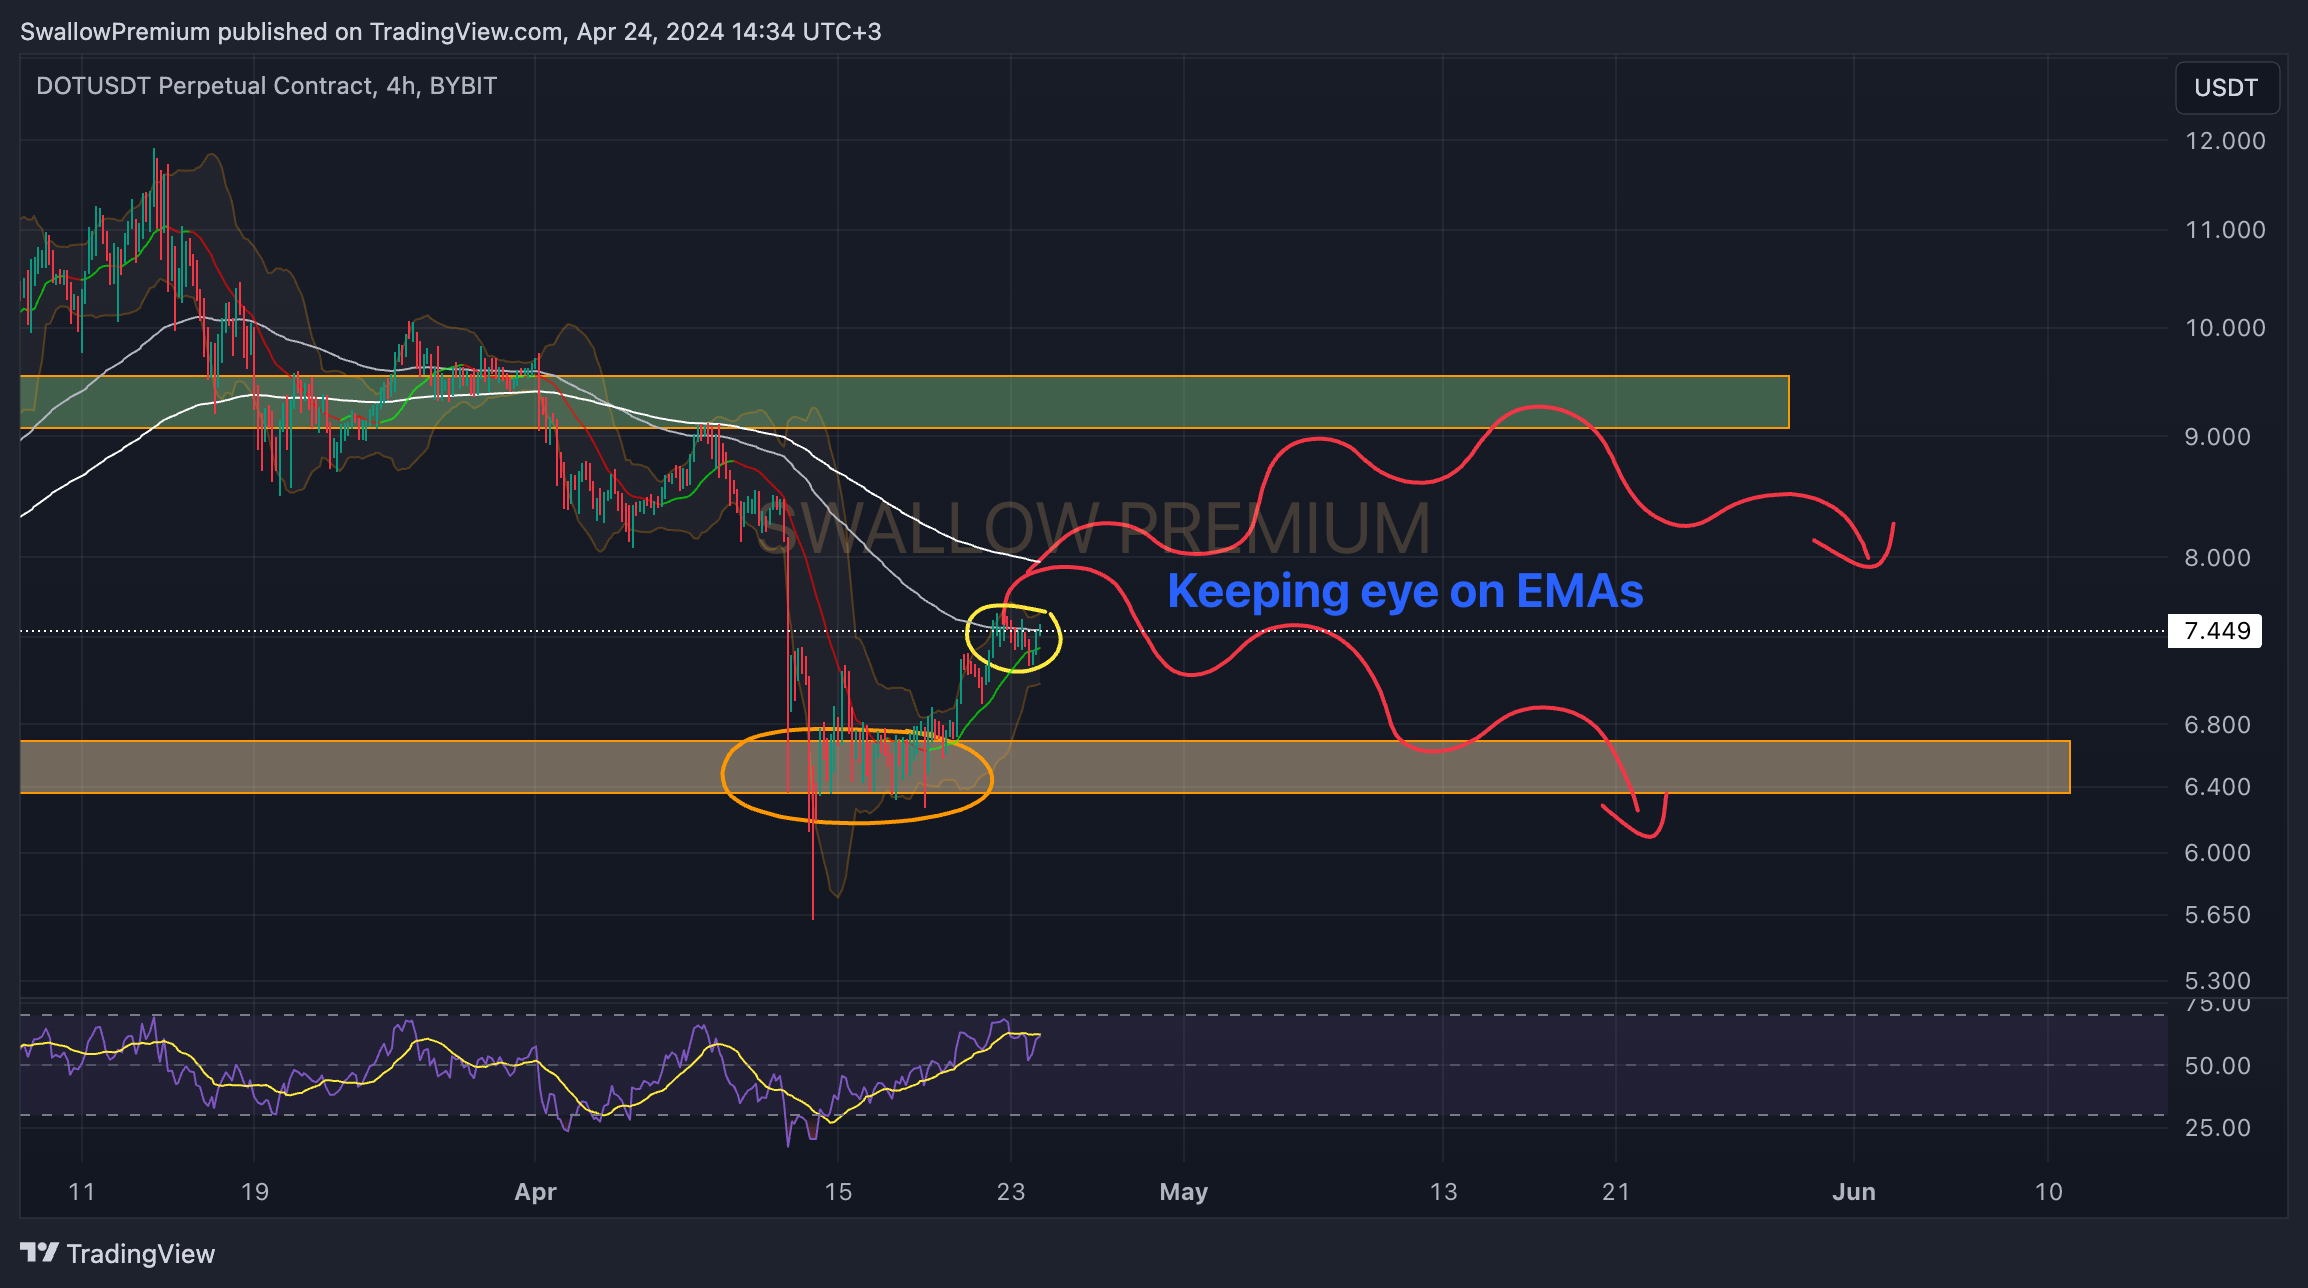Click the 7.449 current price label
This screenshot has height=1288, width=2308.
tap(2215, 631)
